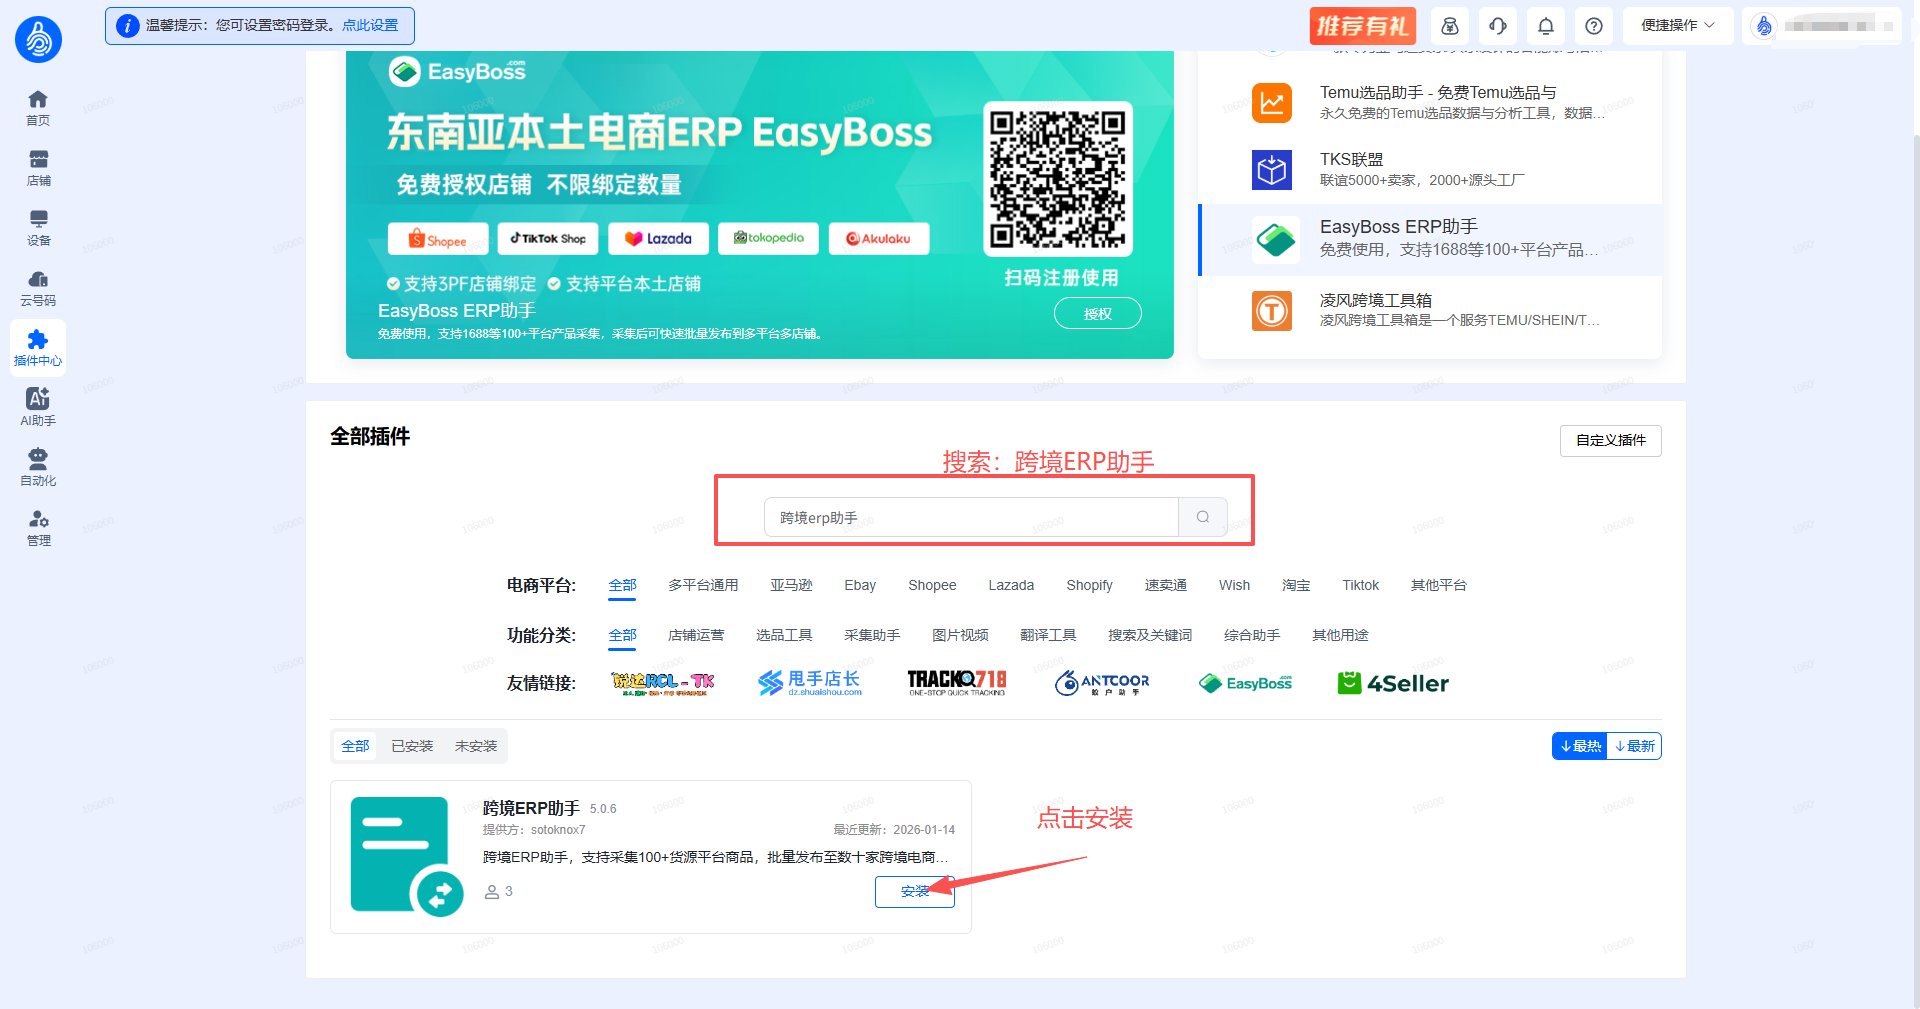Select 插件中心 puzzle icon in sidebar
This screenshot has width=1920, height=1009.
(38, 348)
